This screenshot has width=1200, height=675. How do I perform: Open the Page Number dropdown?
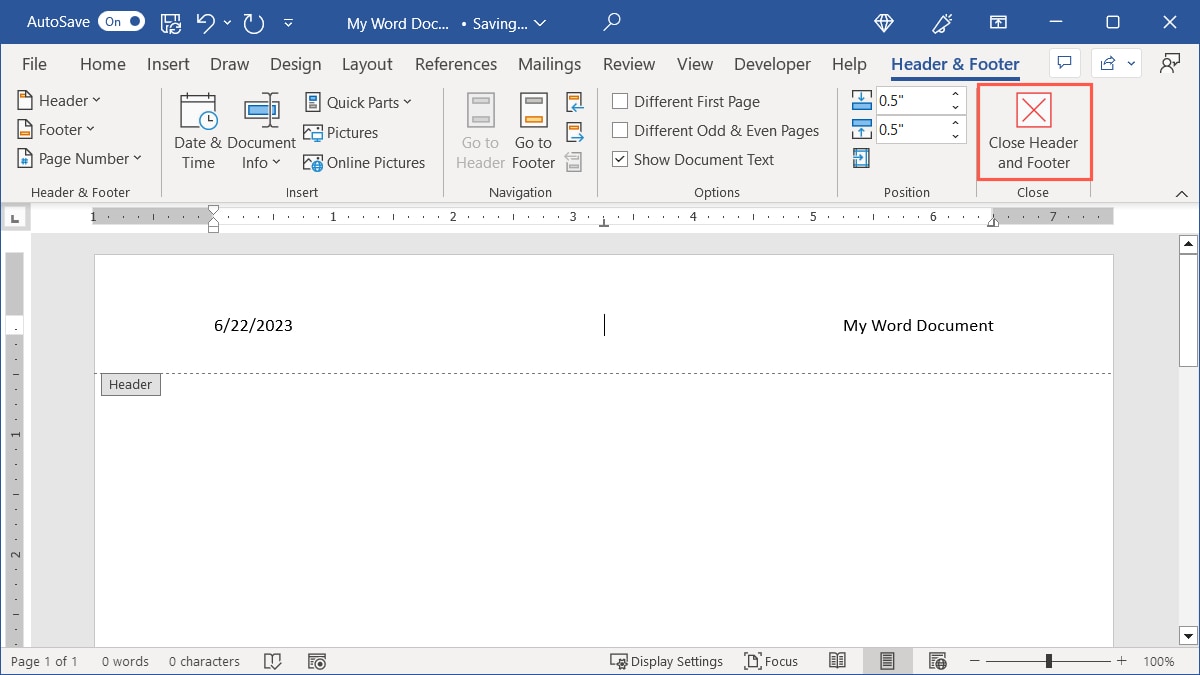click(x=80, y=158)
